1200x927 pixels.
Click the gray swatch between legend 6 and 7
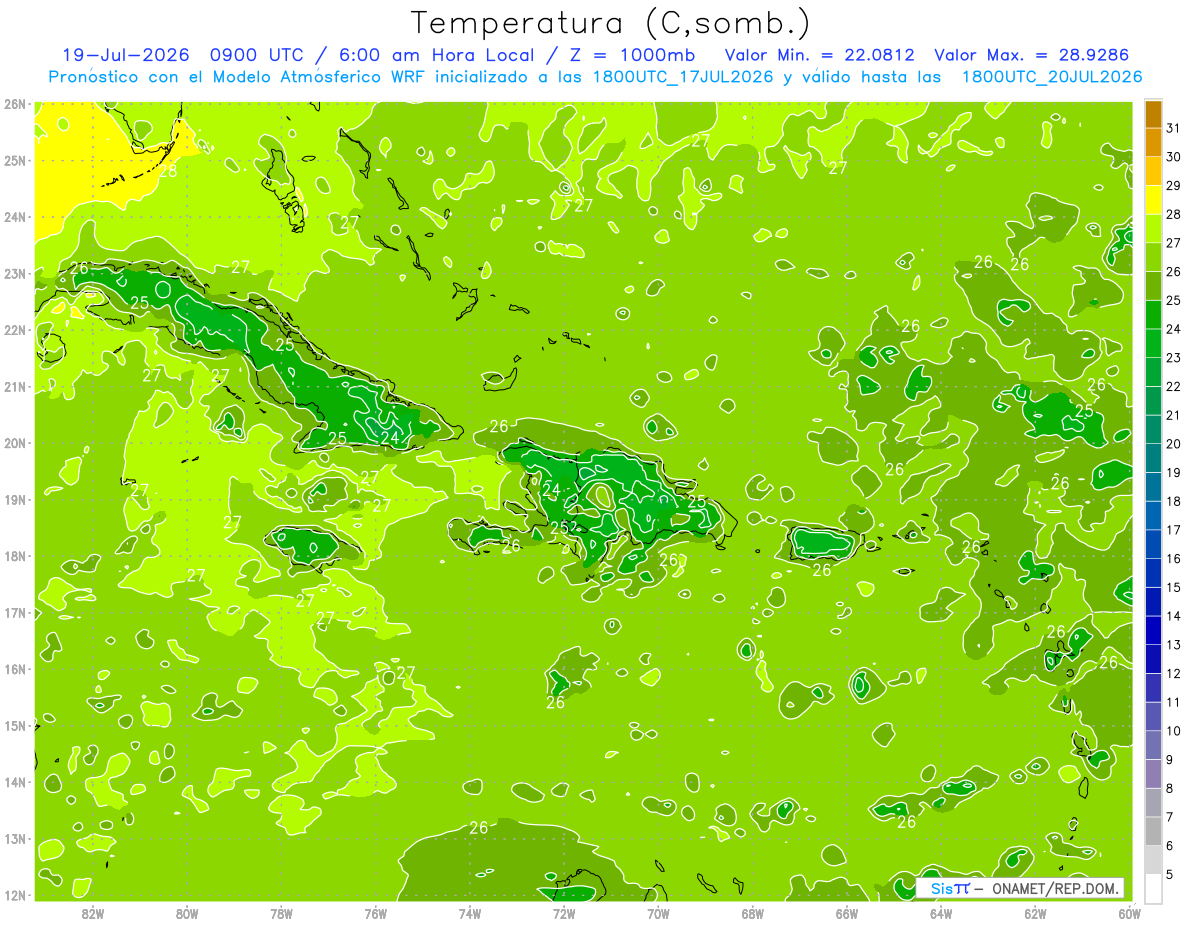point(1153,831)
